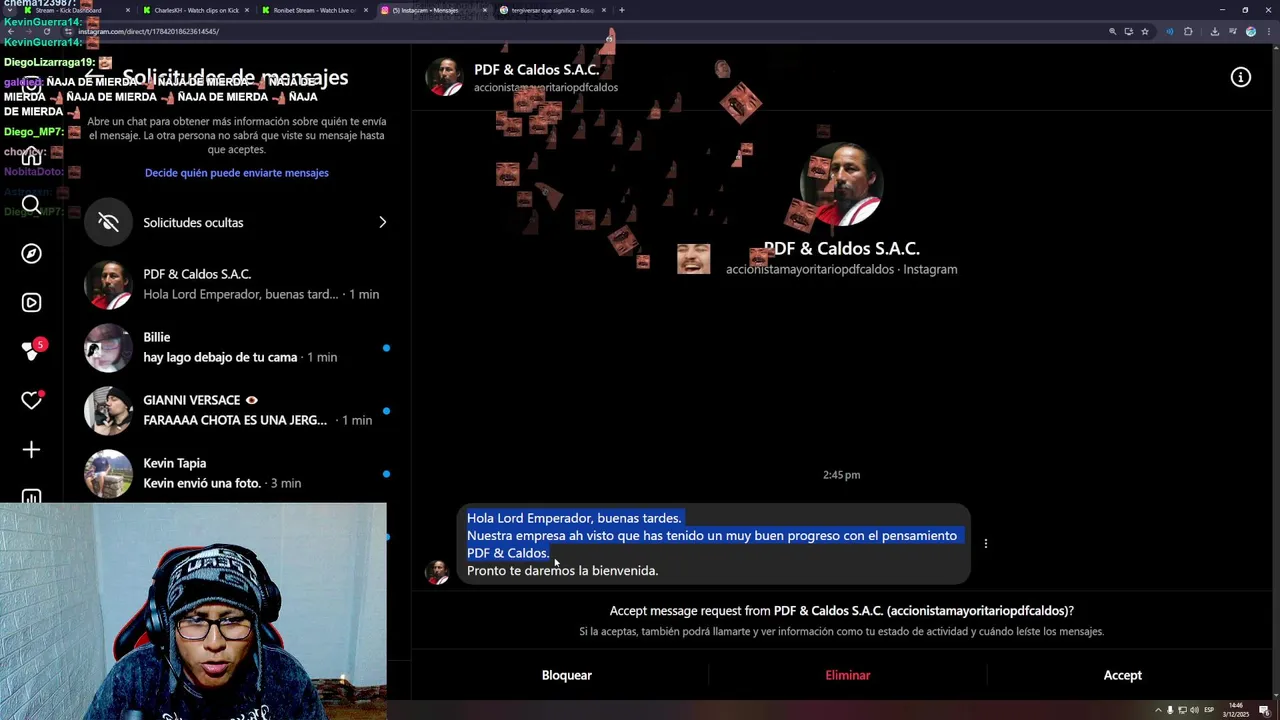Switch to Stream - Kick Dashboard tab
The width and height of the screenshot is (1280, 720).
click(x=76, y=10)
